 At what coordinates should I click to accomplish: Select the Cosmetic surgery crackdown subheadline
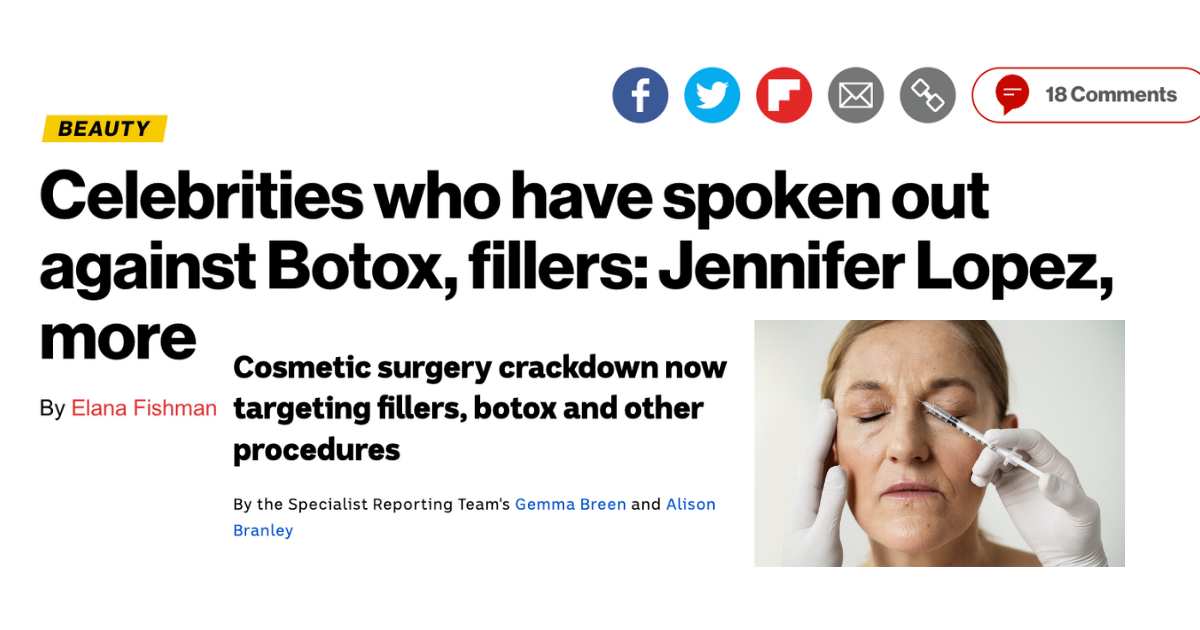click(479, 408)
